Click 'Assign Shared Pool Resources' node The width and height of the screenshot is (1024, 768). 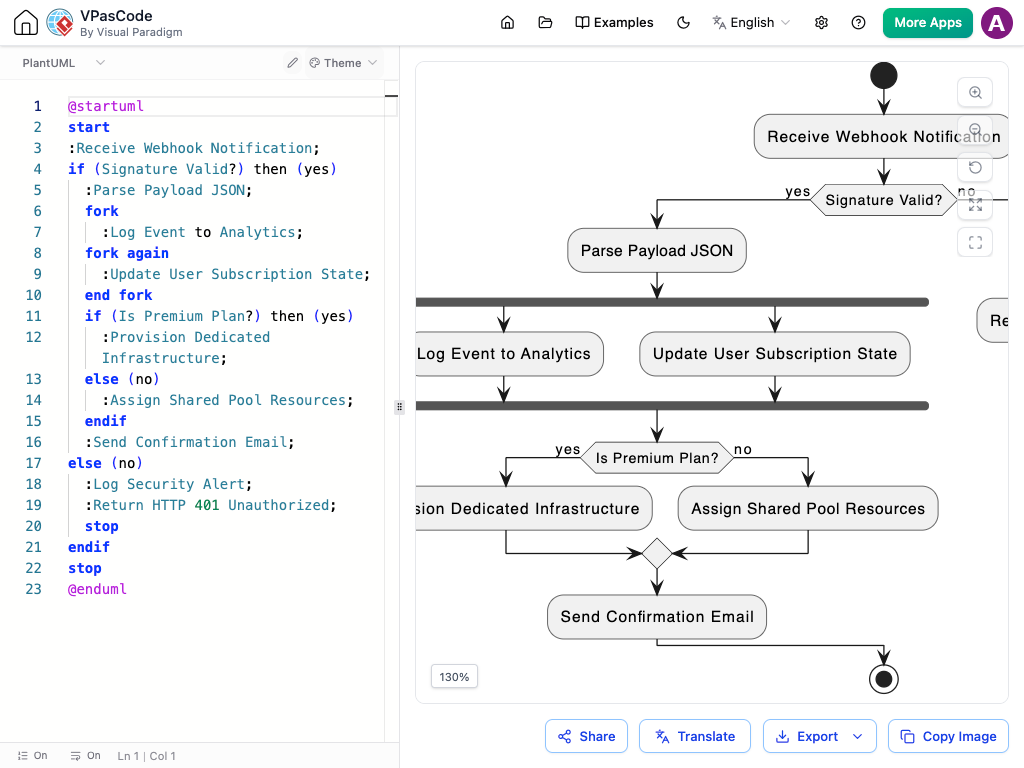808,508
